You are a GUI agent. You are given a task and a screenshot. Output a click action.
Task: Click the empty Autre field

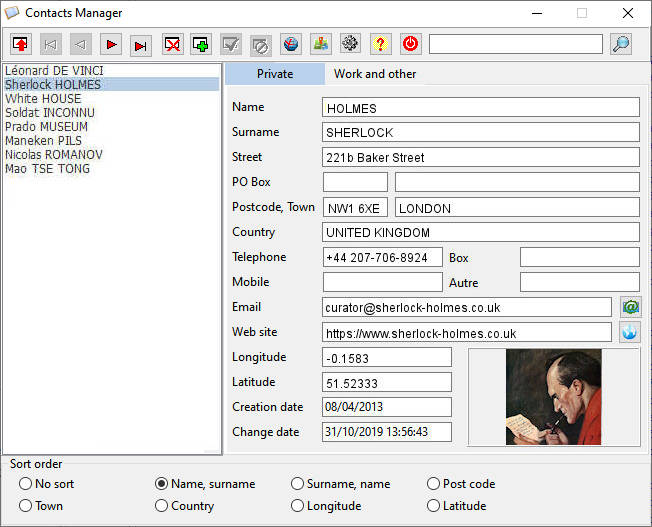coord(580,282)
